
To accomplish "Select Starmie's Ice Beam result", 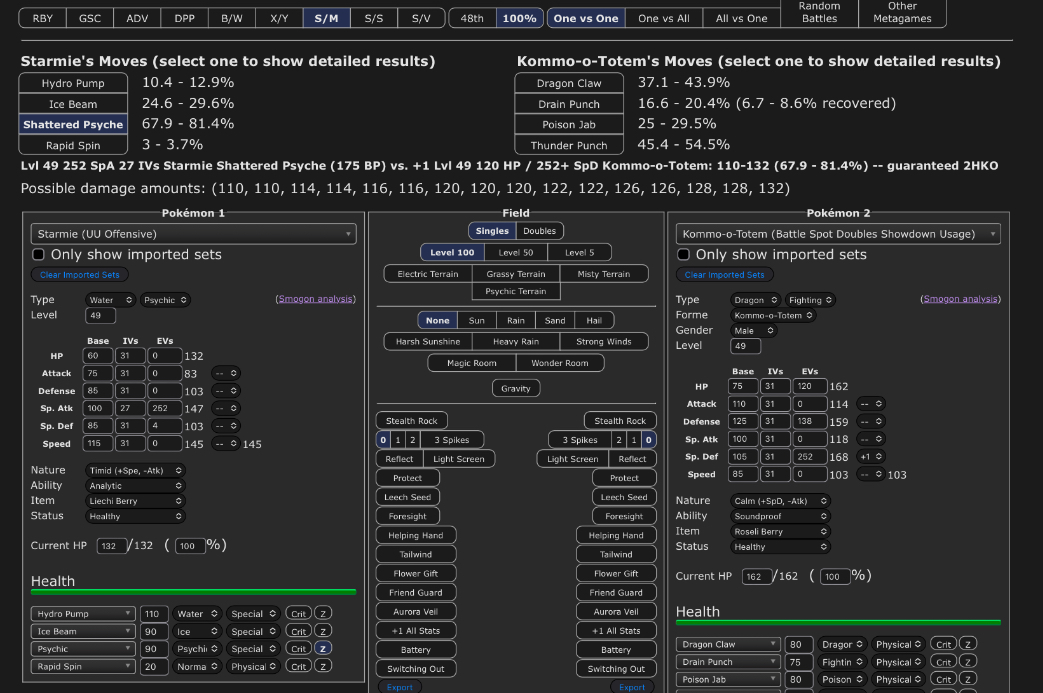I will [73, 104].
